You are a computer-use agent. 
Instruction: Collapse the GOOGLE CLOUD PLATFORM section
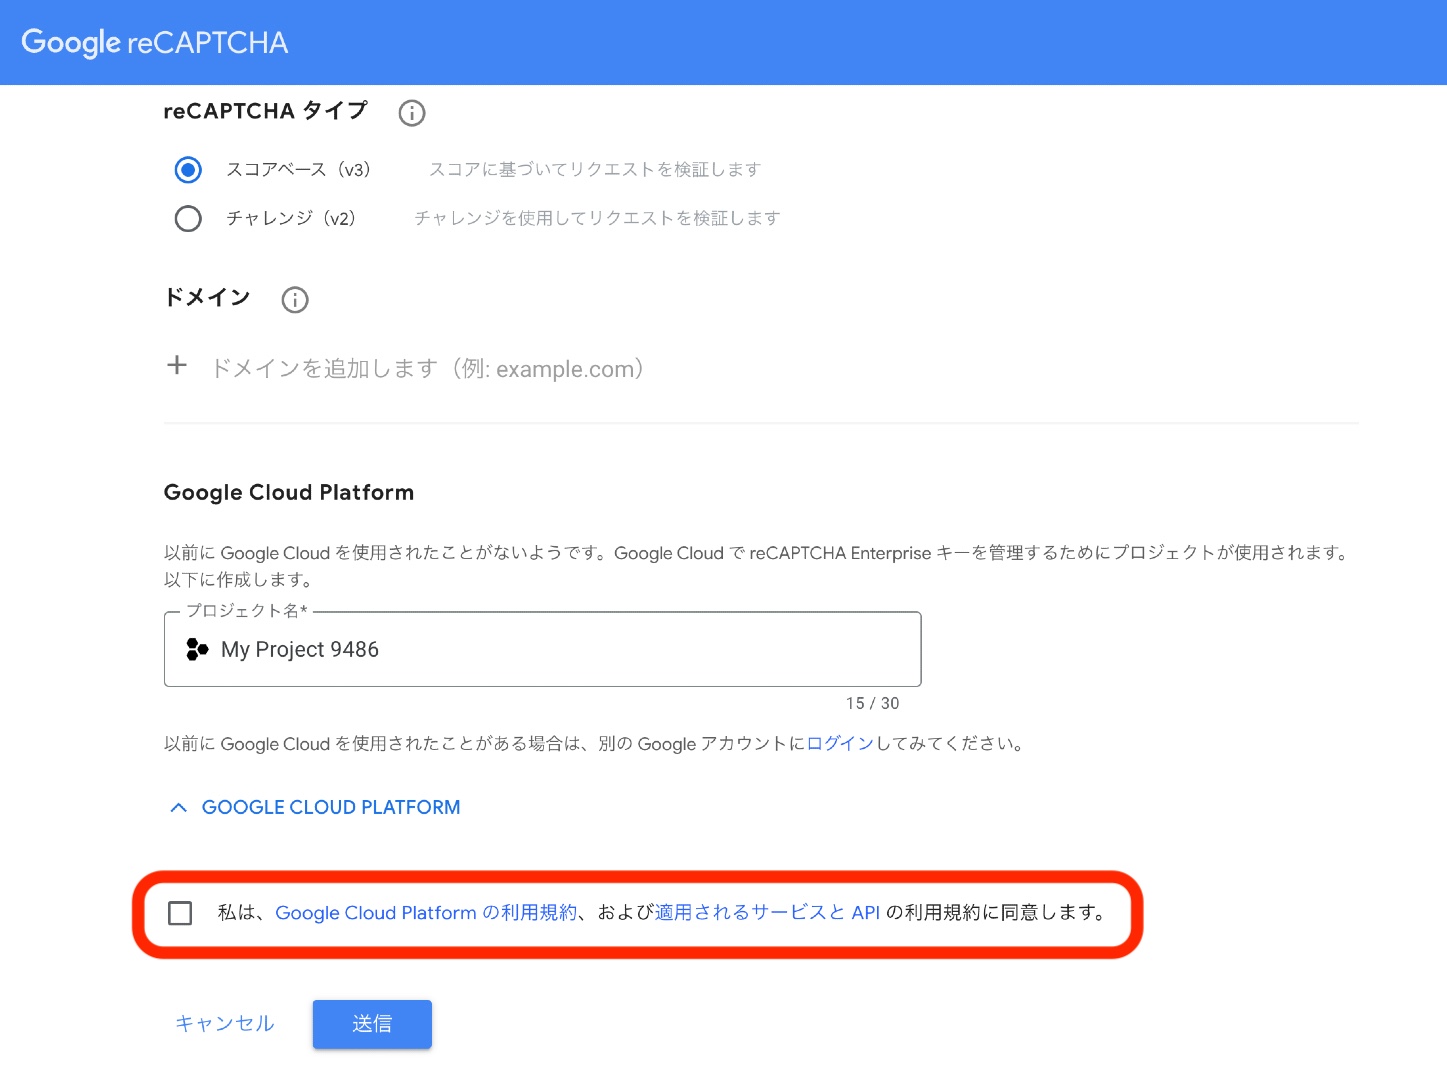tap(315, 807)
